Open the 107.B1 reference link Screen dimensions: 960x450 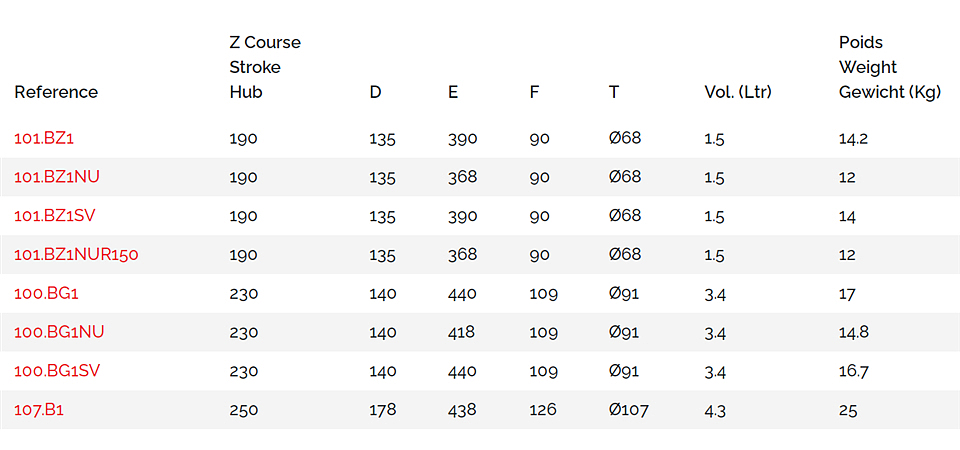coord(39,410)
